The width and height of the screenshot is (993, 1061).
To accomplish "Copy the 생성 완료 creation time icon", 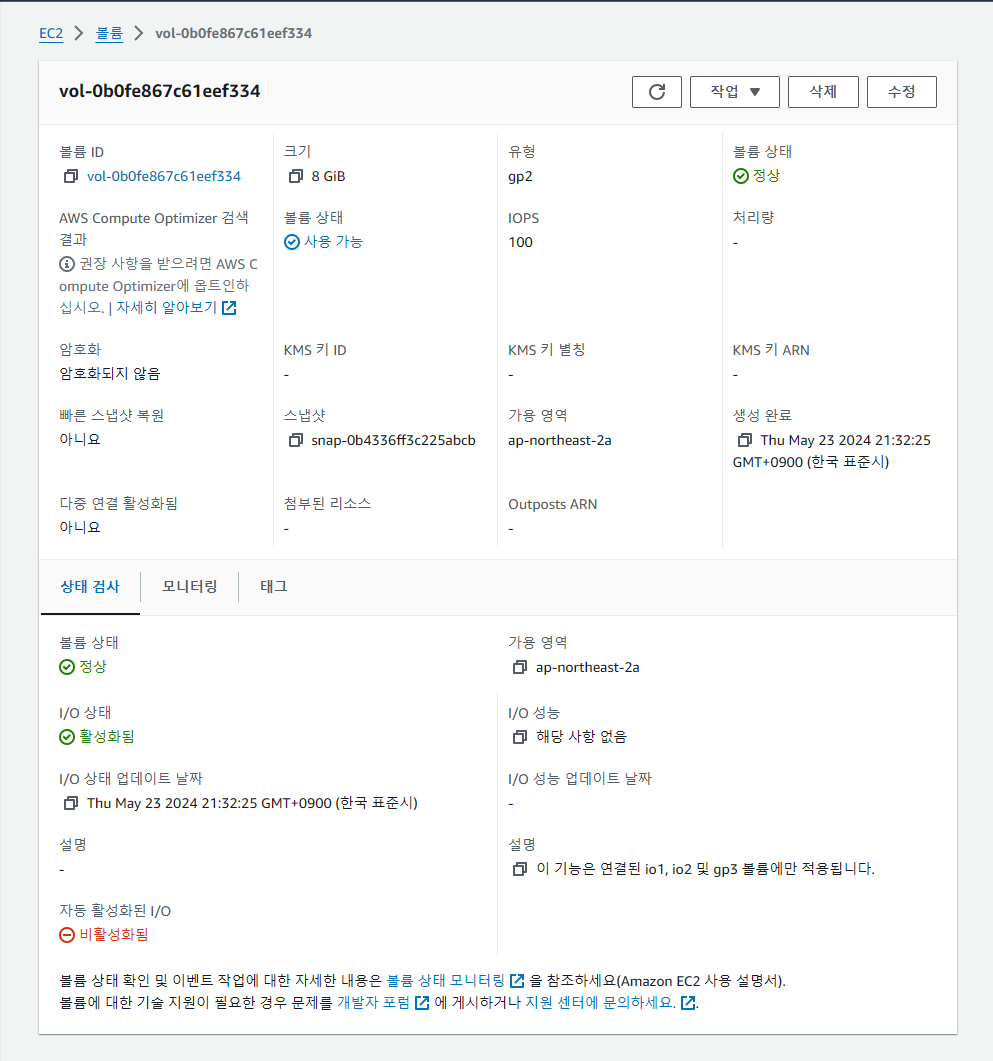I will [x=744, y=441].
